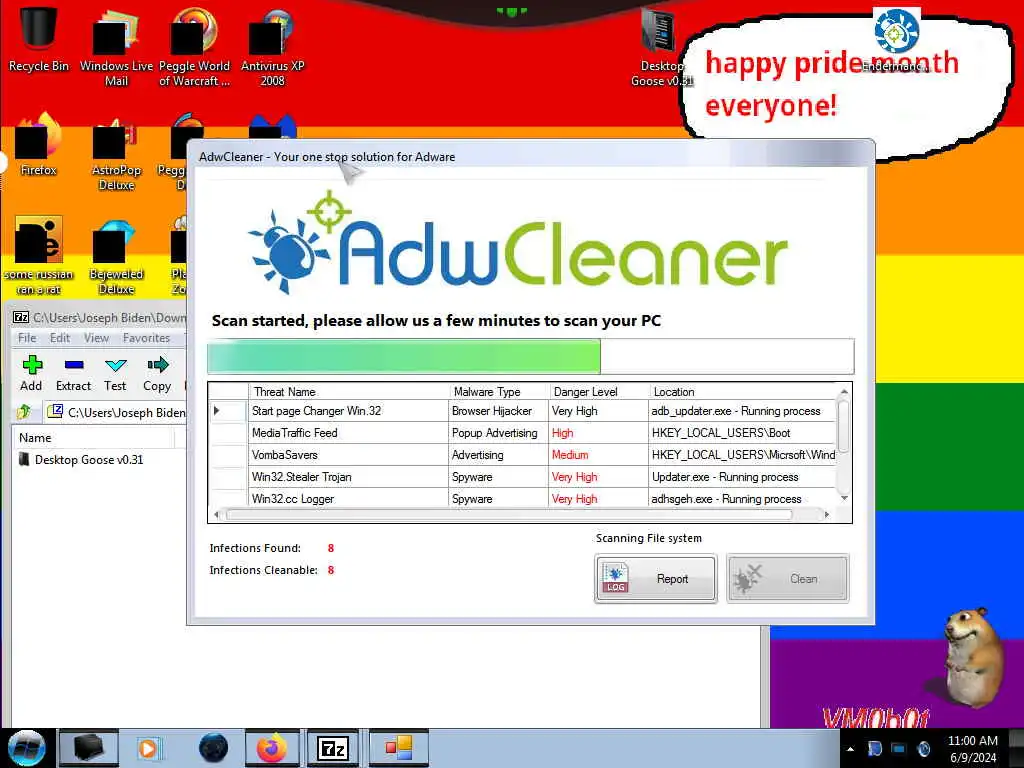The height and width of the screenshot is (768, 1024).
Task: Open 7-Zip File menu
Action: tap(27, 338)
